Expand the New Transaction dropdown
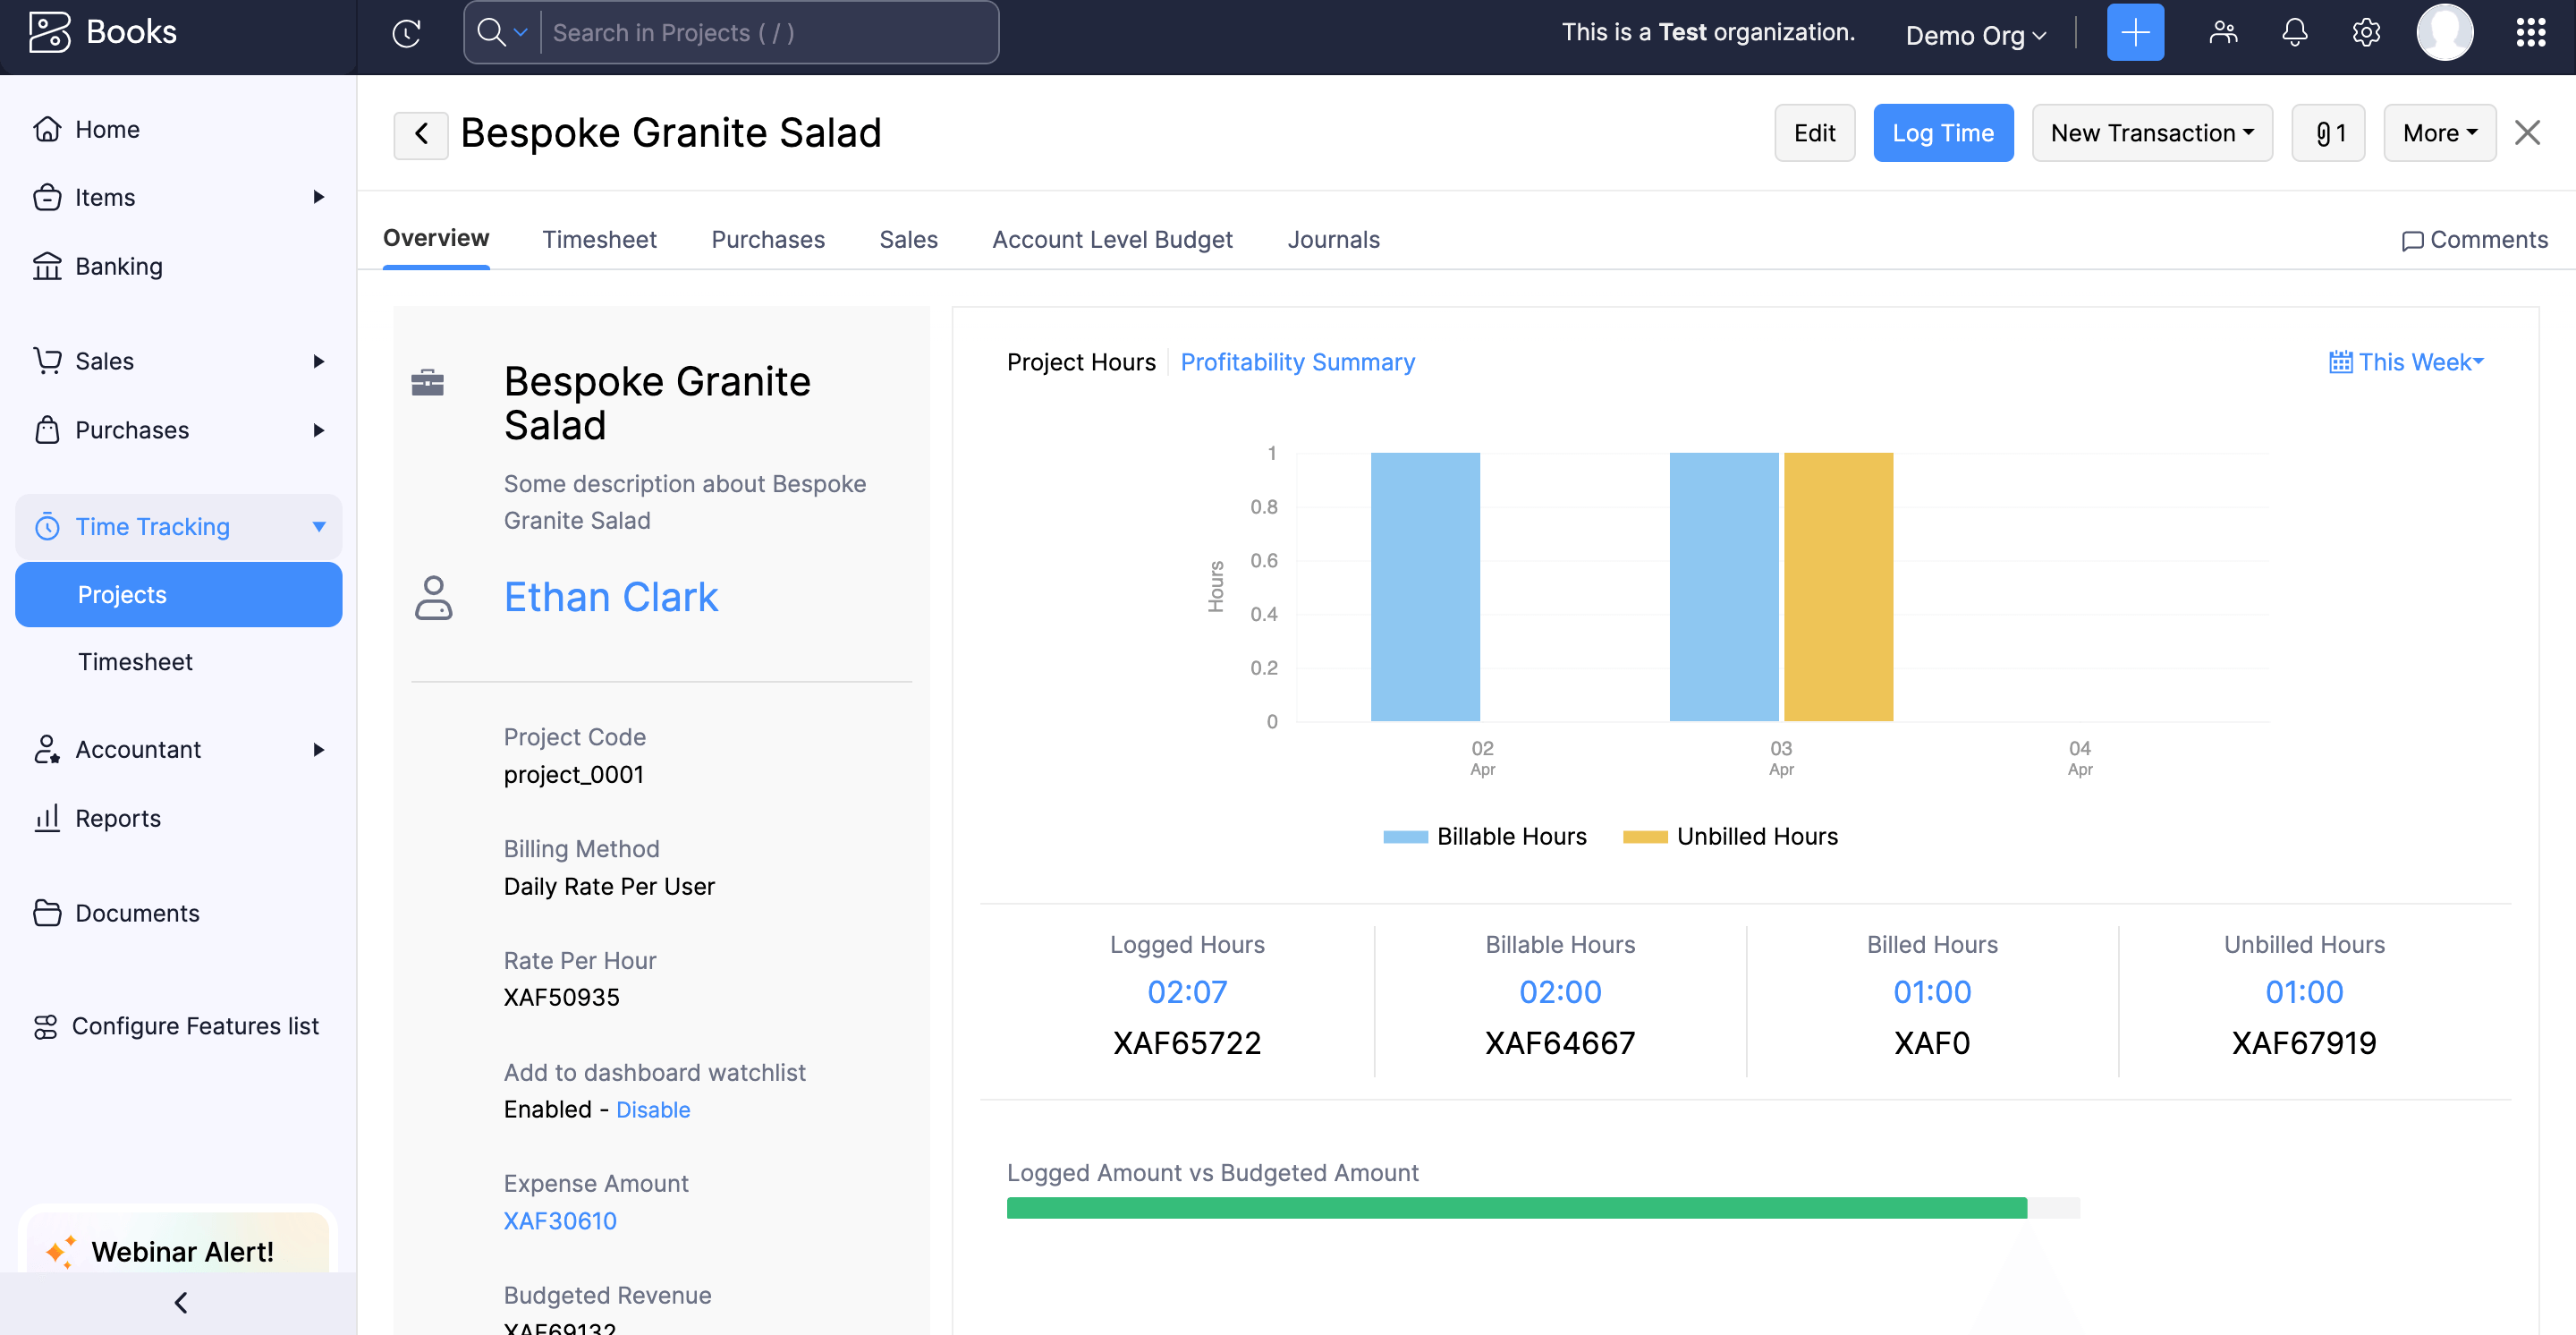This screenshot has height=1335, width=2576. point(2152,133)
